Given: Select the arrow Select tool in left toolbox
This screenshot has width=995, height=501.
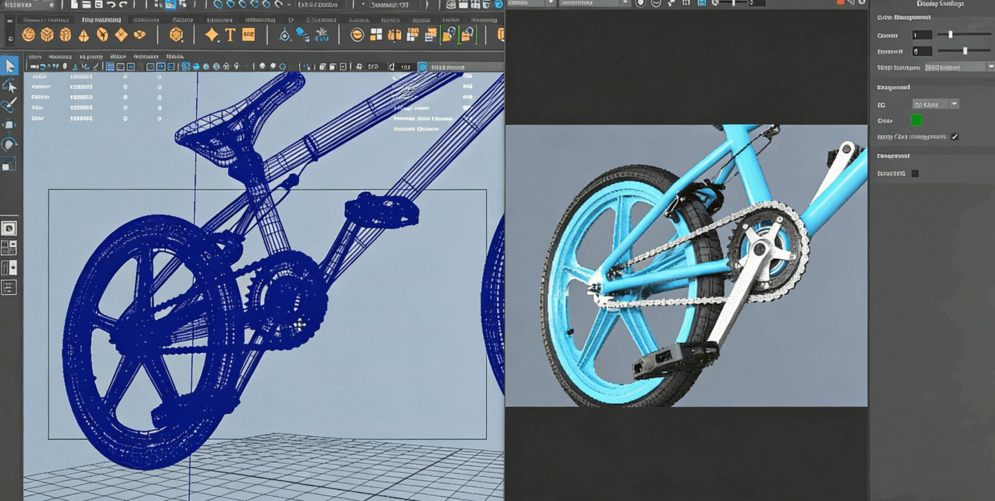Looking at the screenshot, I should click(x=10, y=66).
